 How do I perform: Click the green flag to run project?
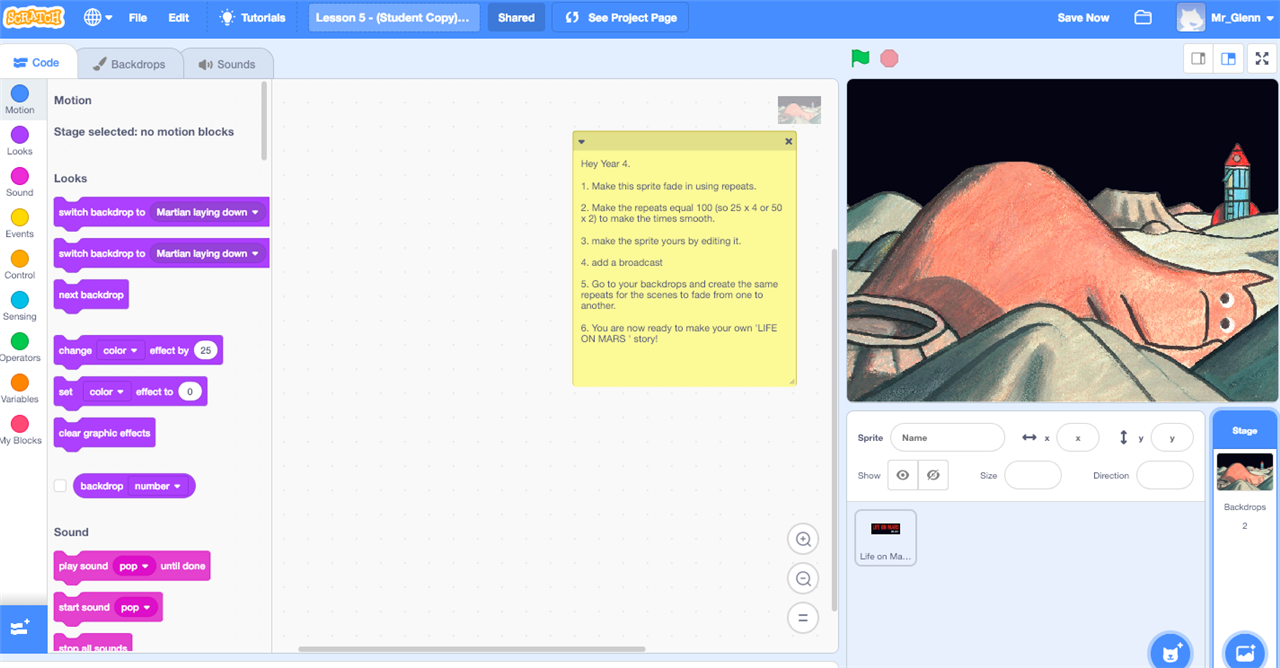tap(860, 59)
